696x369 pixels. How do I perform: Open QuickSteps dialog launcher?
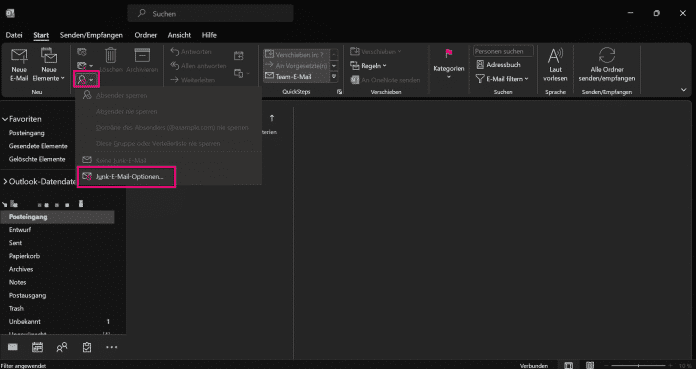click(340, 92)
